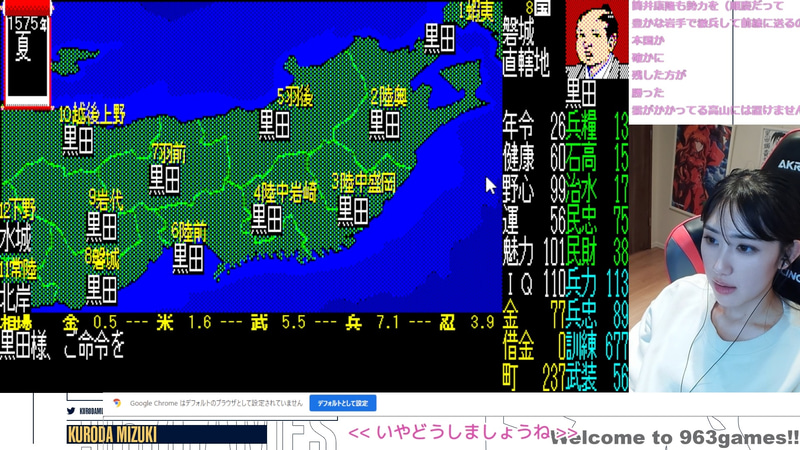Click the Google Chrome logo icon in infobar
This screenshot has height=450, width=800.
[x=117, y=403]
